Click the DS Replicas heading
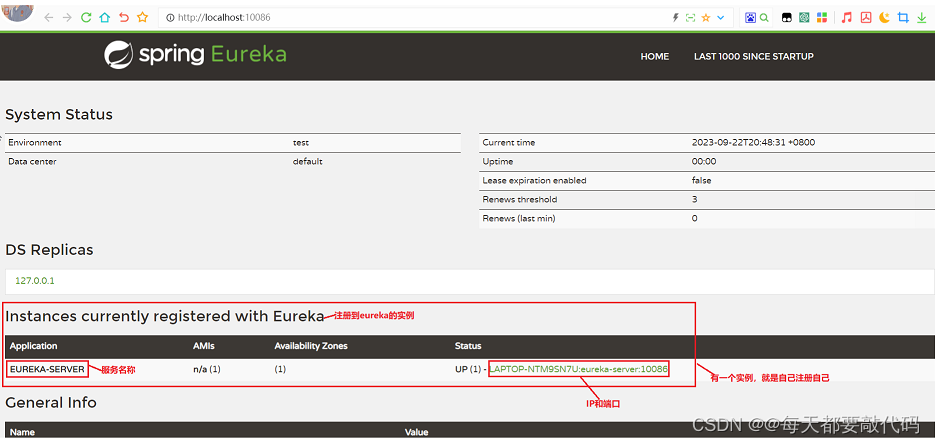This screenshot has height=444, width=935. coord(49,250)
